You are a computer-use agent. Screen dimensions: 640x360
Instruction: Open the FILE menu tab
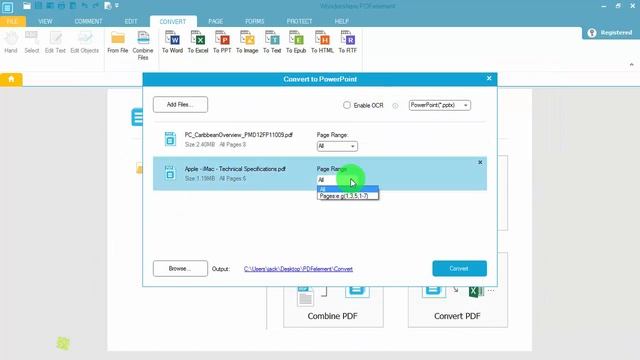(x=13, y=21)
